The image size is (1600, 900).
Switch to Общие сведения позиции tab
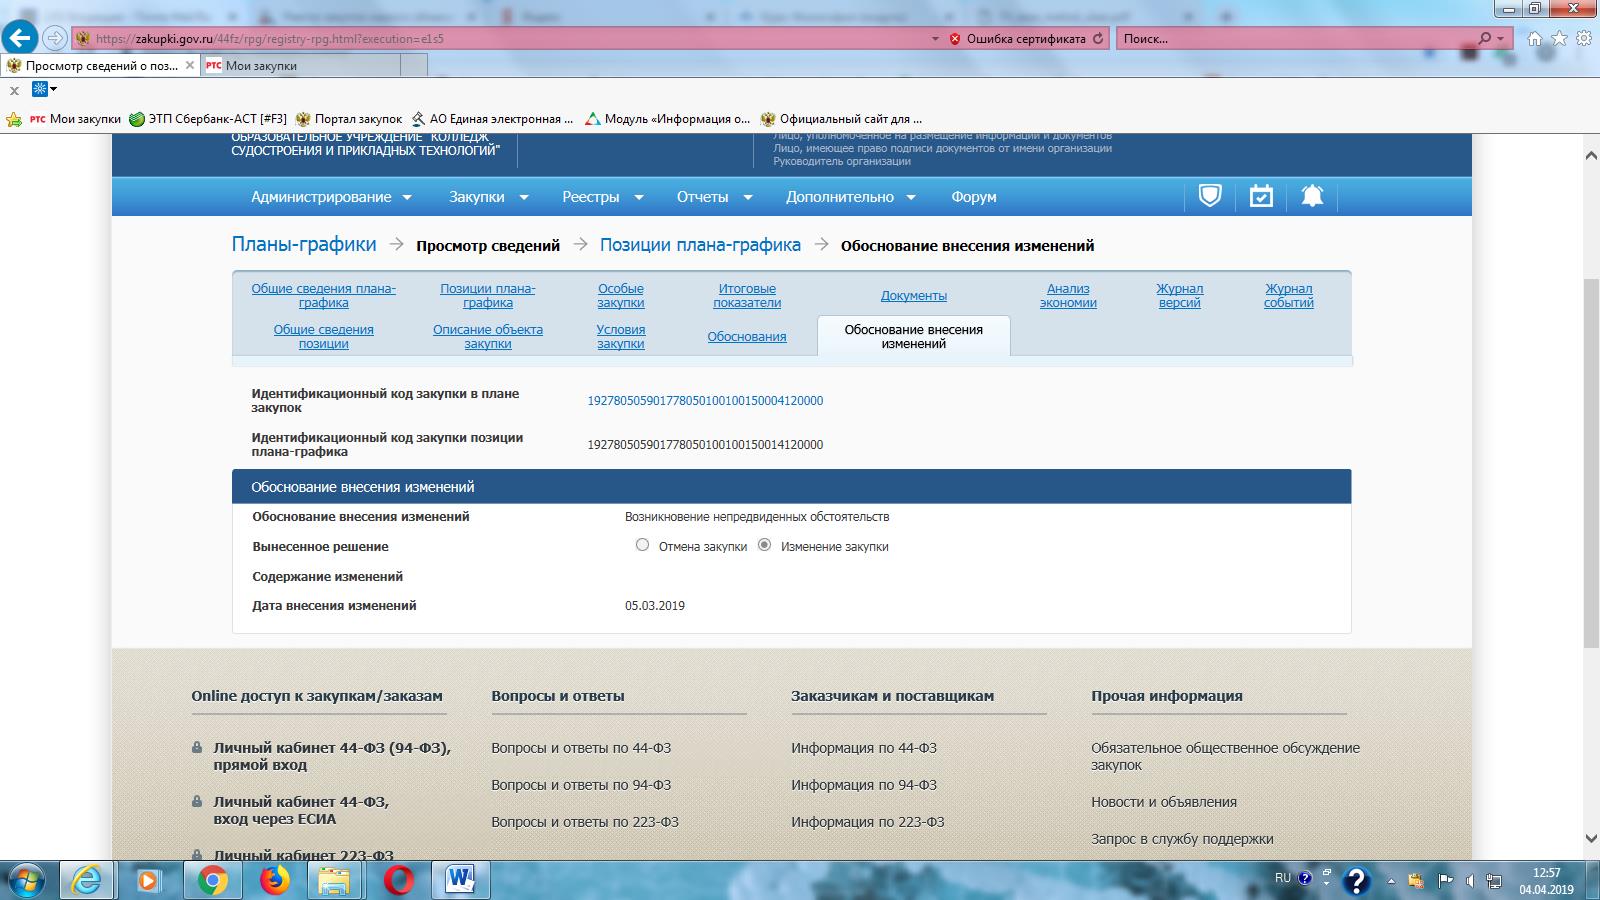(x=324, y=337)
